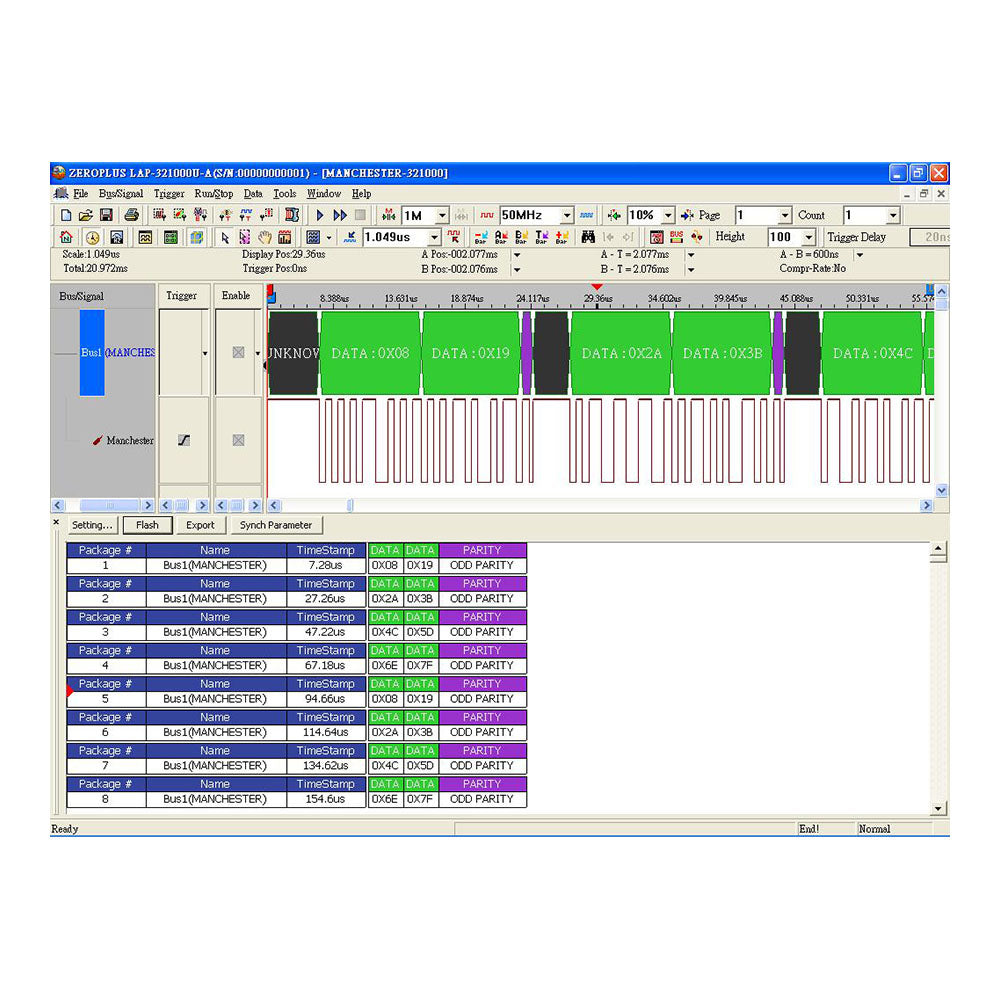Screen dimensions: 1000x1000
Task: Toggle the Enable checkbox for Bus1 MANCHESTER
Action: tap(239, 353)
